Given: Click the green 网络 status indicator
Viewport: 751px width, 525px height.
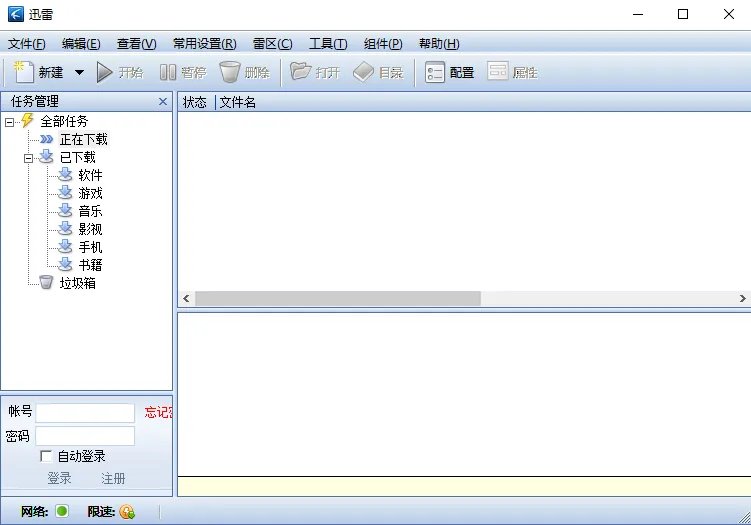Looking at the screenshot, I should pos(62,512).
